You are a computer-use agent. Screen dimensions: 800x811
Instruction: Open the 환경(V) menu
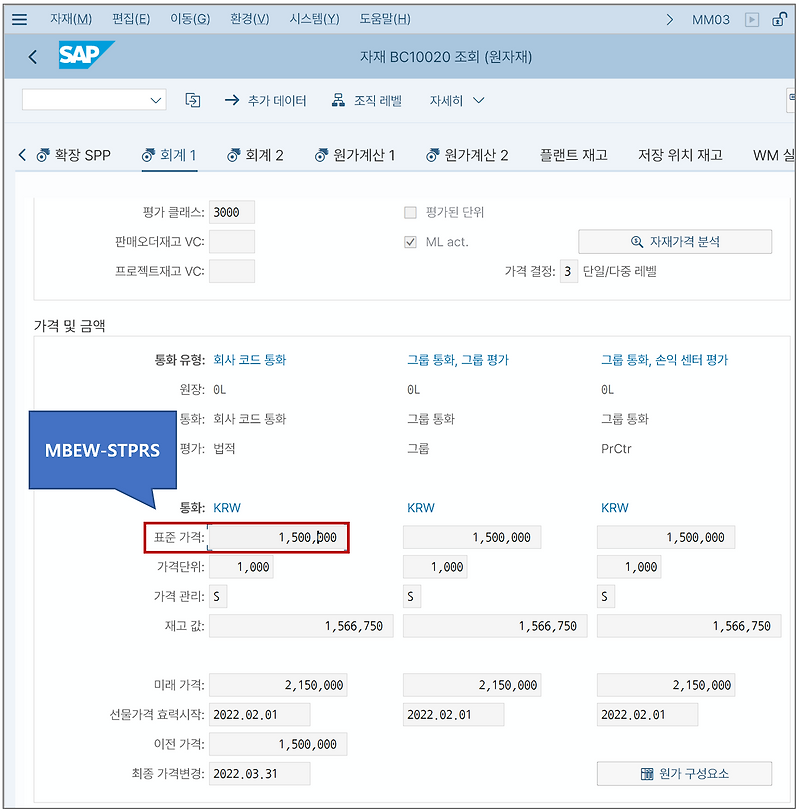pos(250,19)
